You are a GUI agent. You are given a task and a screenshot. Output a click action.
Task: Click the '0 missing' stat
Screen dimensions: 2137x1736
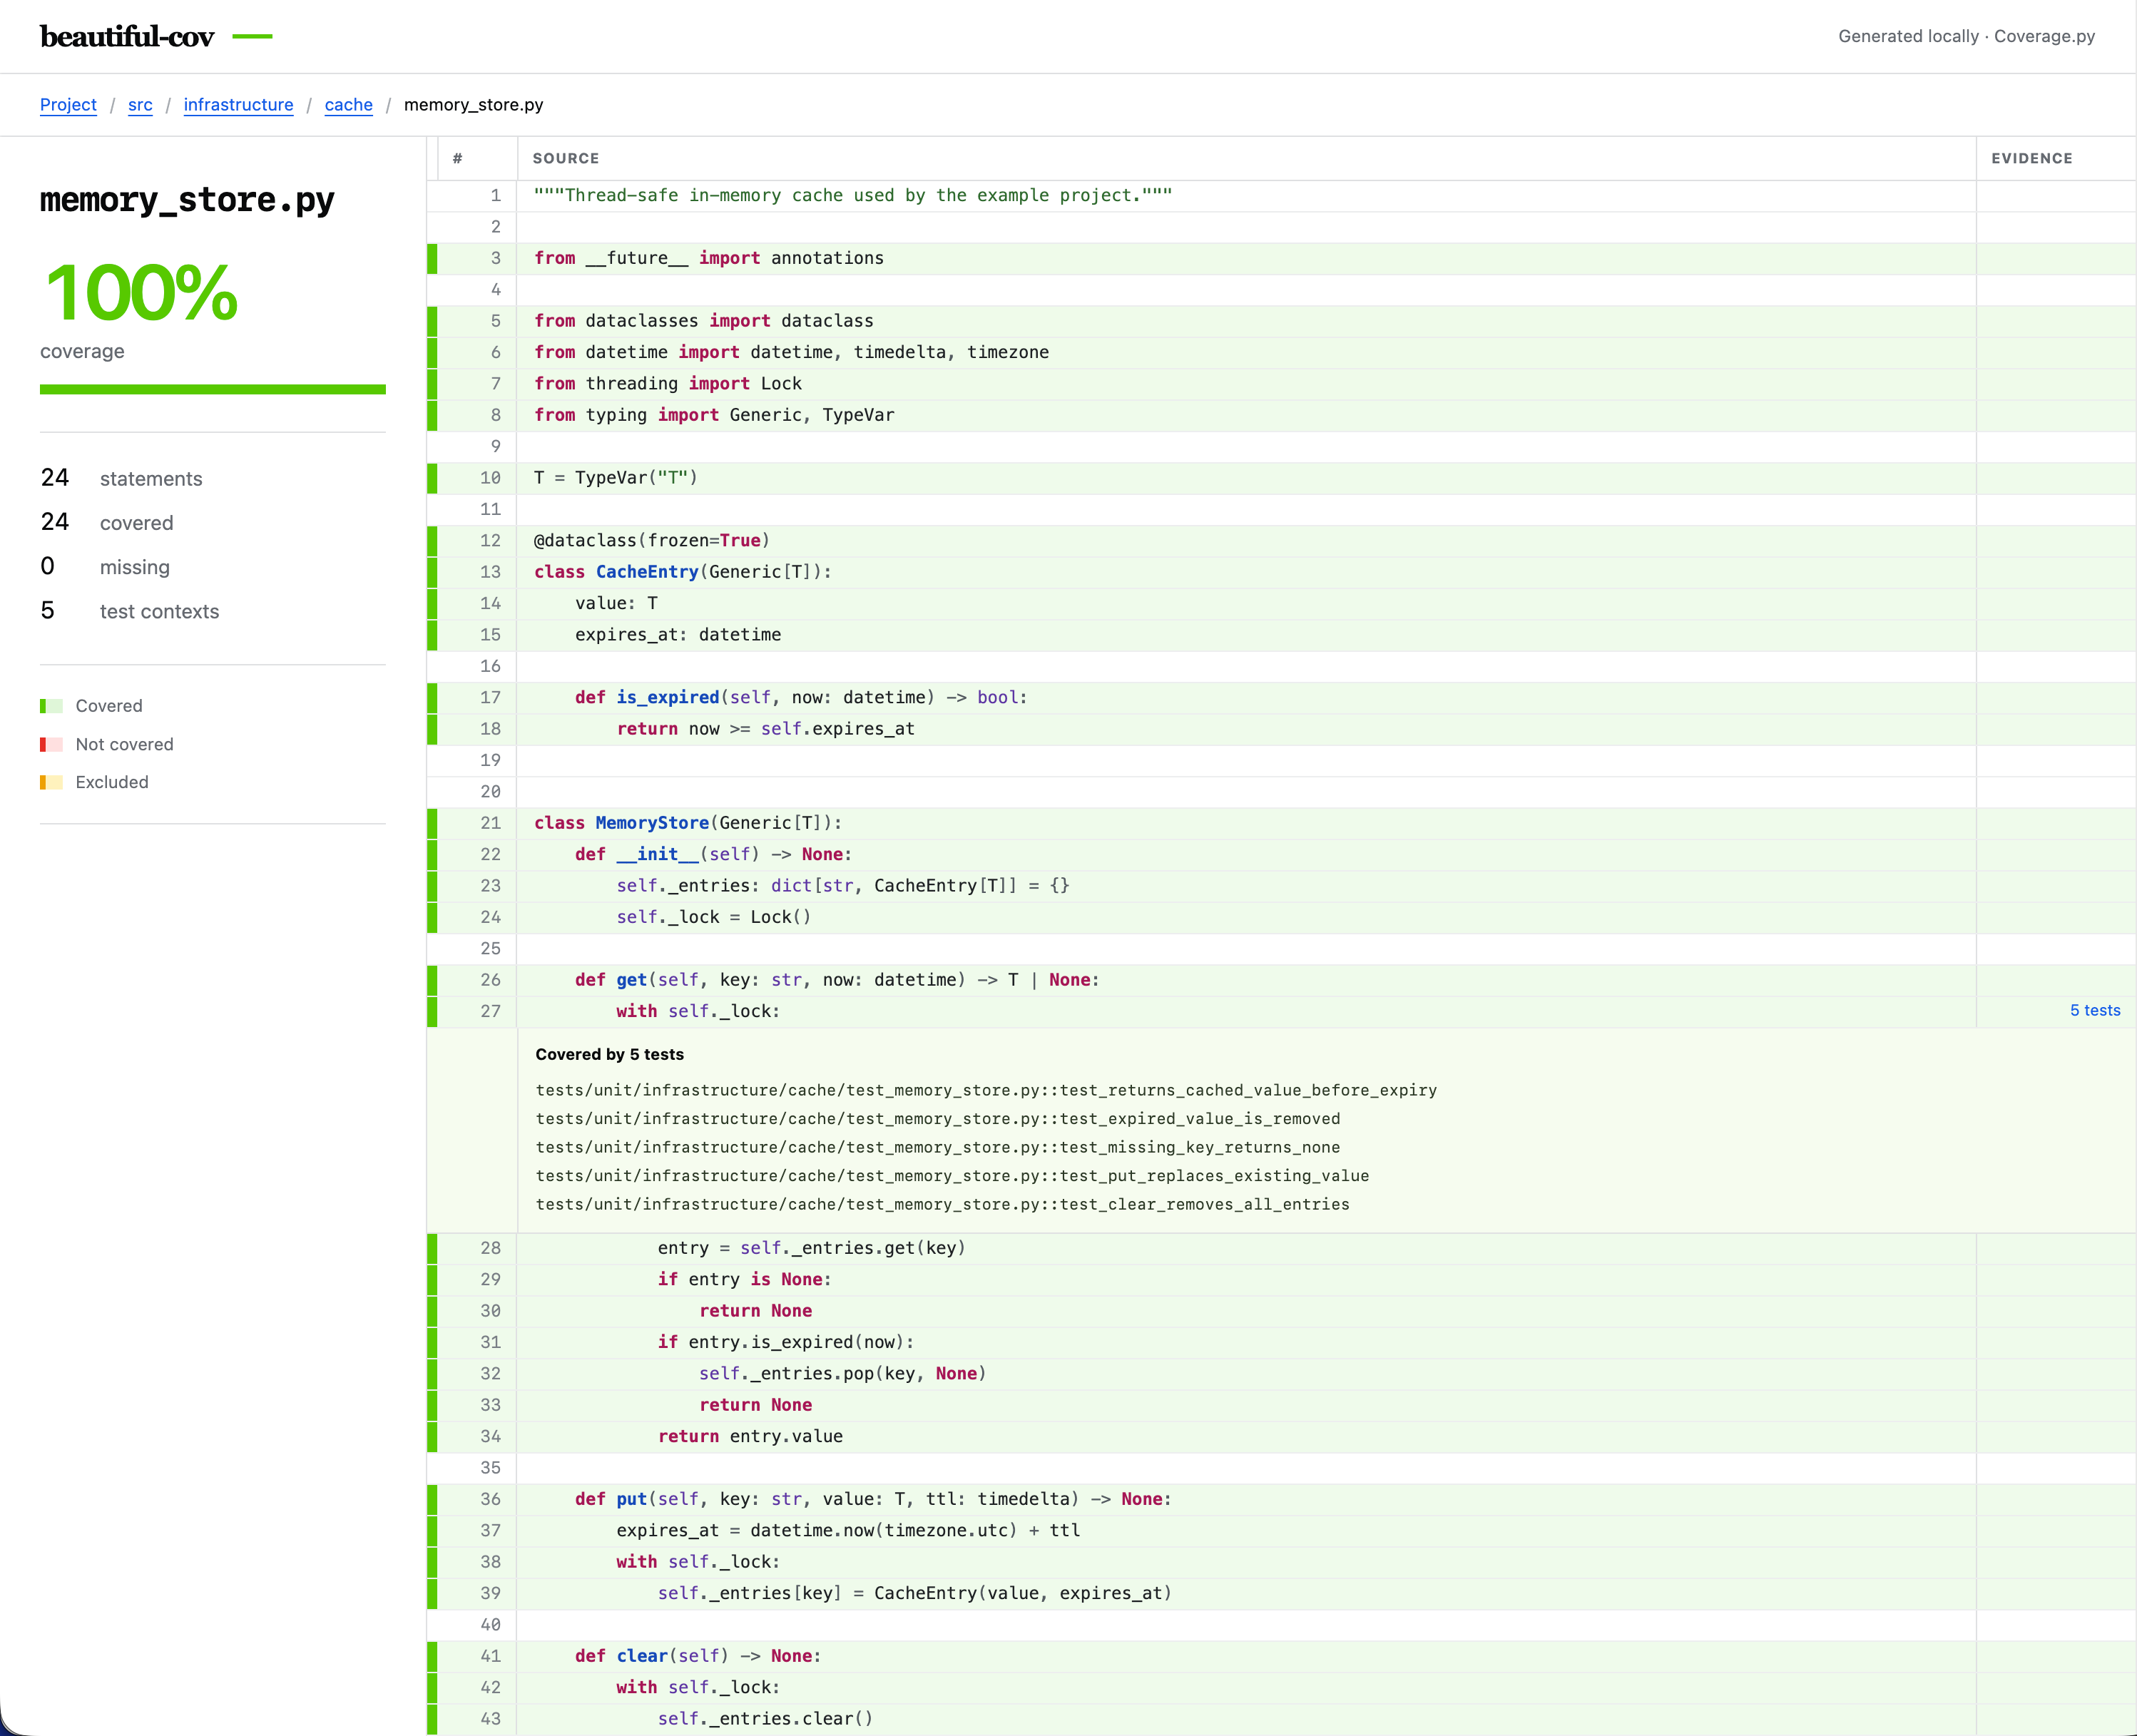coord(105,567)
